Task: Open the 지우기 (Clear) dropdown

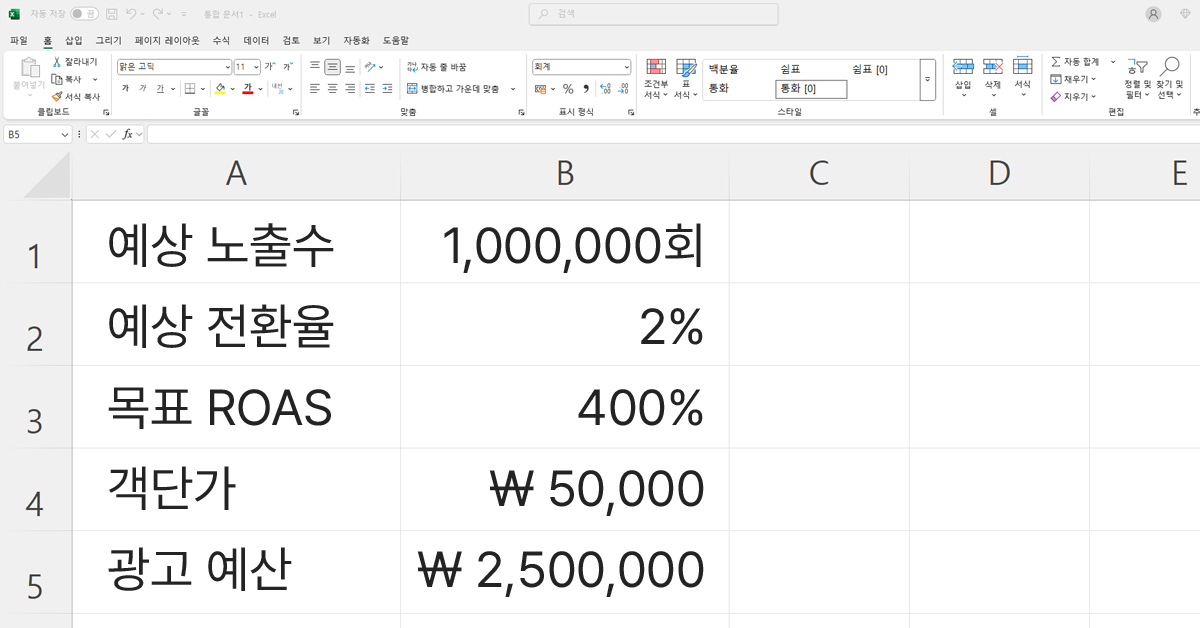Action: click(x=1073, y=97)
